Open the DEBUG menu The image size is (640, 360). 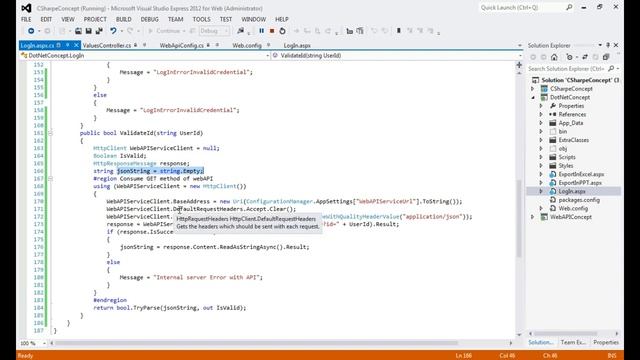(149, 19)
